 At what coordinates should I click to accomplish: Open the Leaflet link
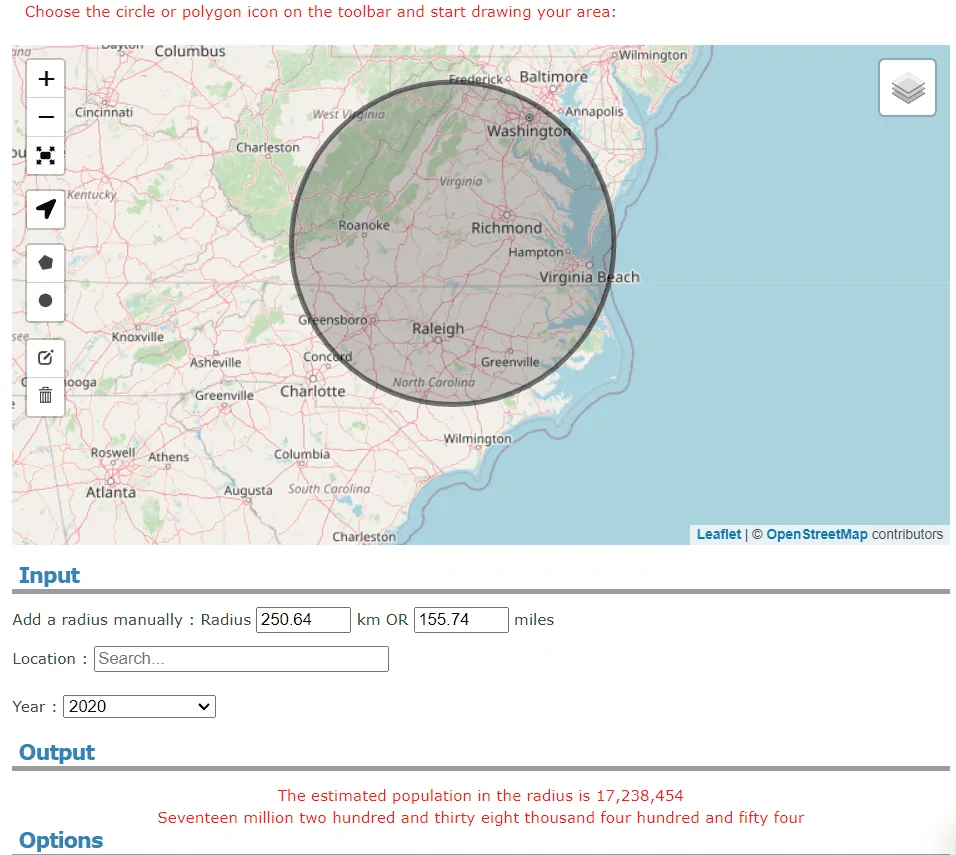click(x=719, y=534)
